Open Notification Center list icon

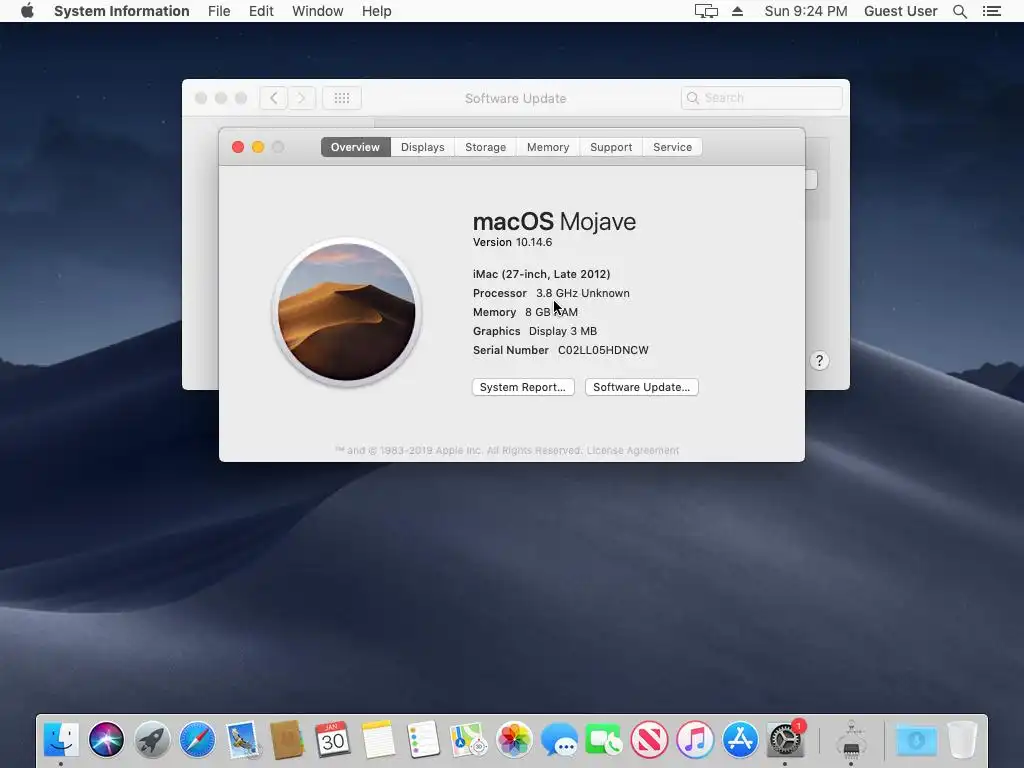pyautogui.click(x=991, y=11)
